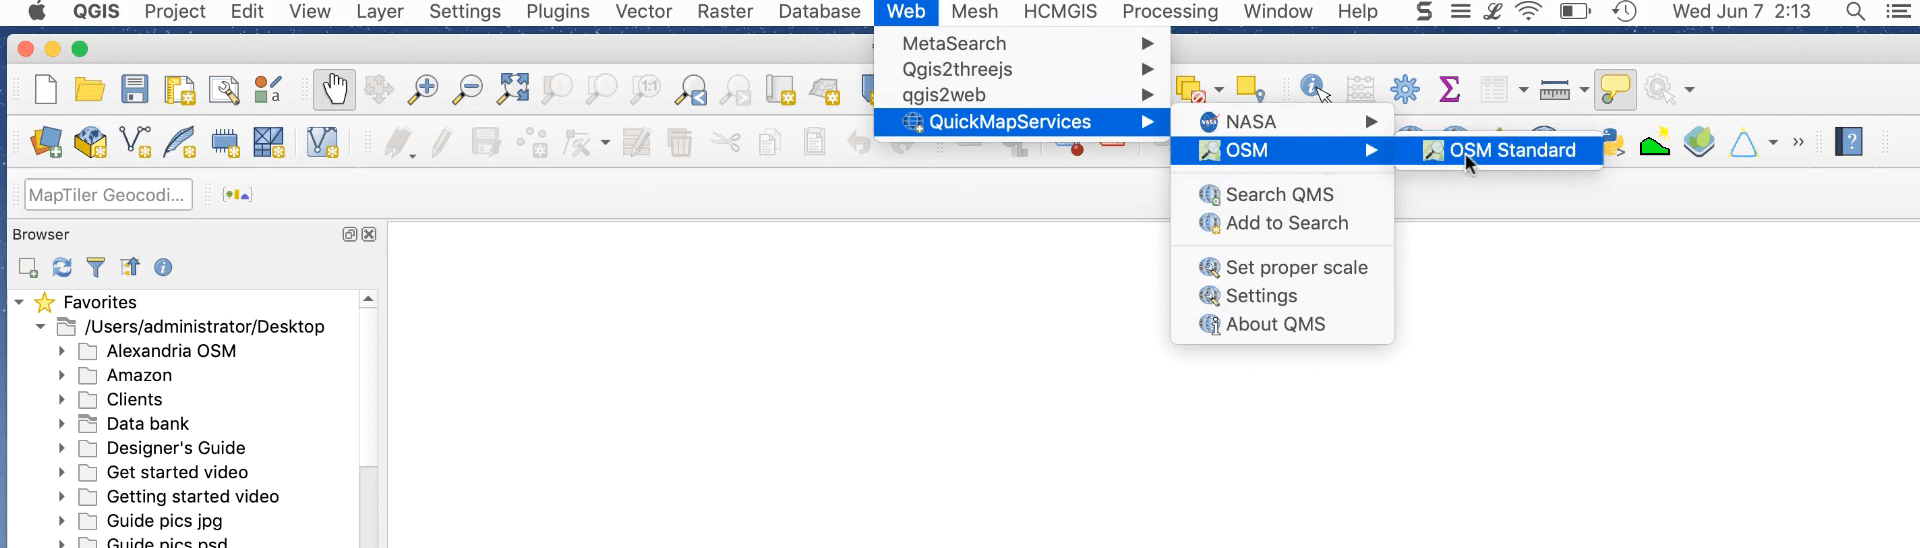Select the Get started video folder
1920x548 pixels.
click(x=177, y=472)
